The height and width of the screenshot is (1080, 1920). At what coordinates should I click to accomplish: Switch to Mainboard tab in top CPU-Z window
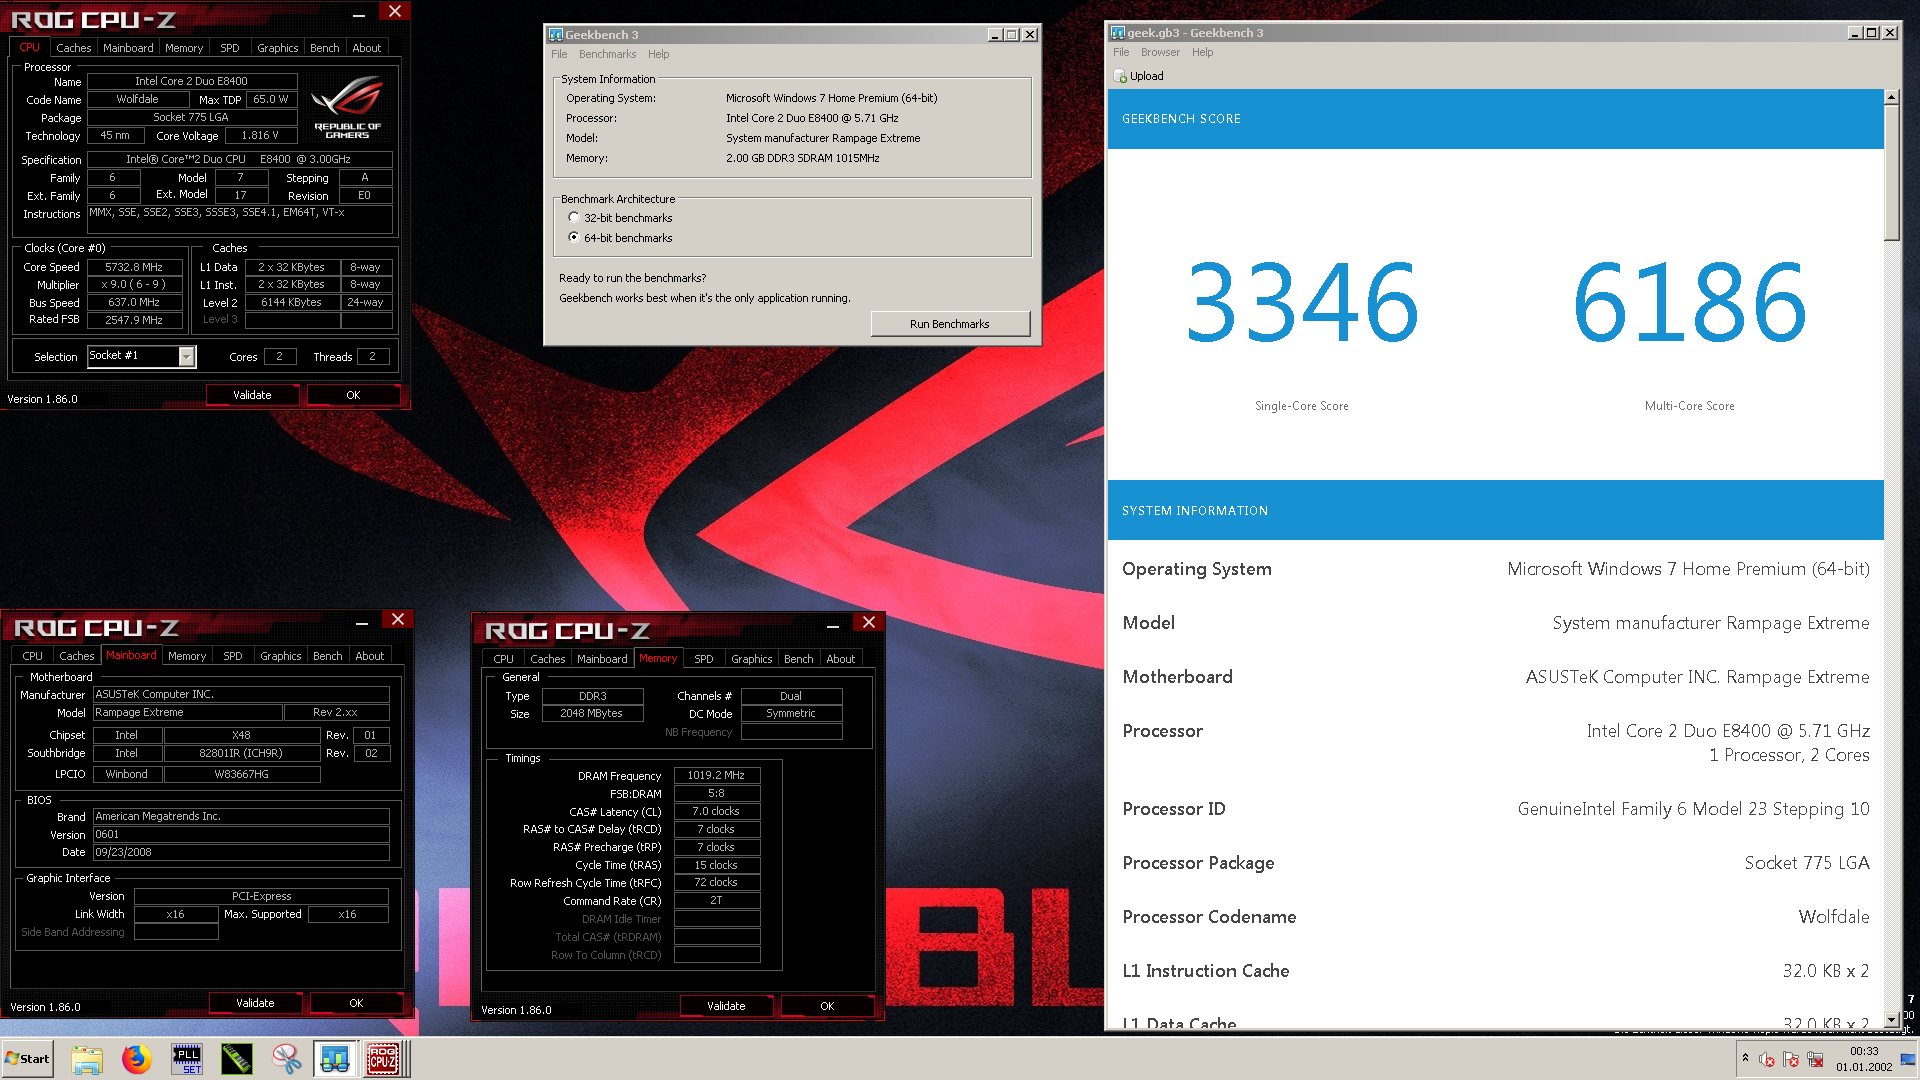(128, 48)
